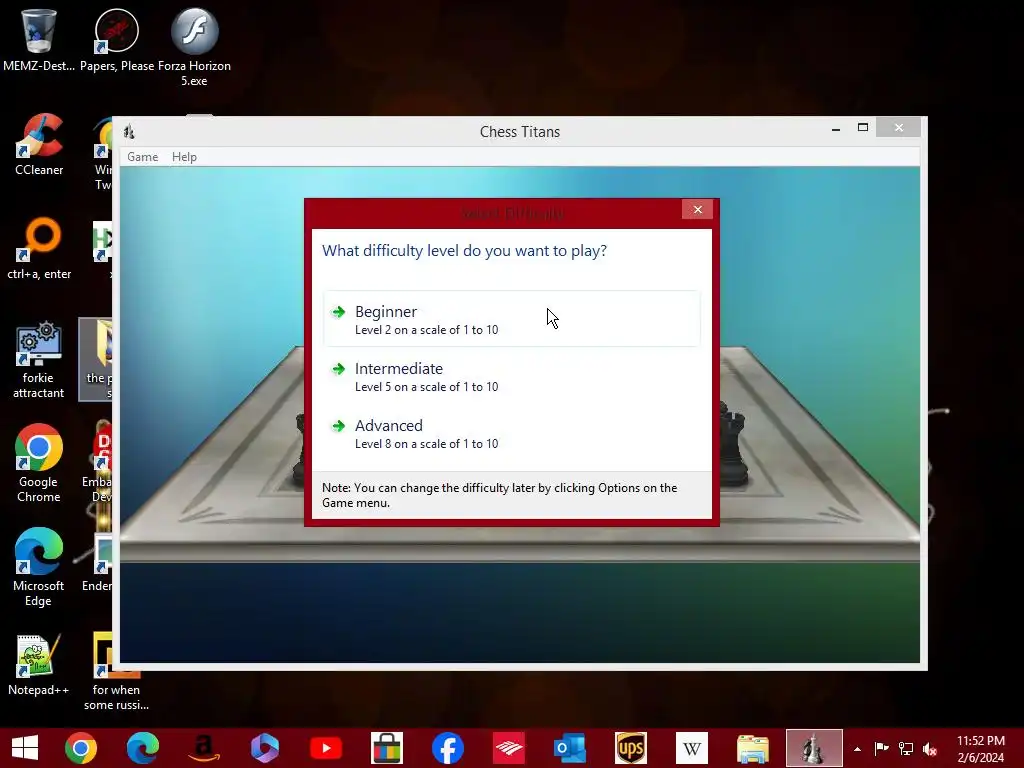Minimize the Chess Titans window
Viewport: 1024px width, 768px height.
click(836, 129)
